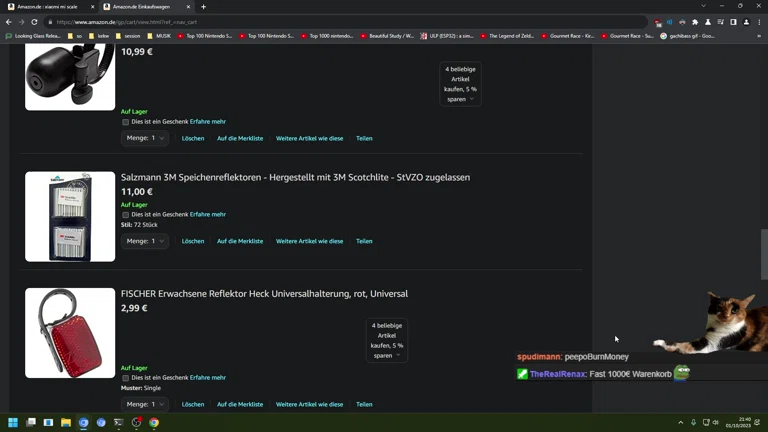Click Löschen for the Salzmann Speichenreflektoren
This screenshot has width=768, height=432.
click(x=193, y=241)
